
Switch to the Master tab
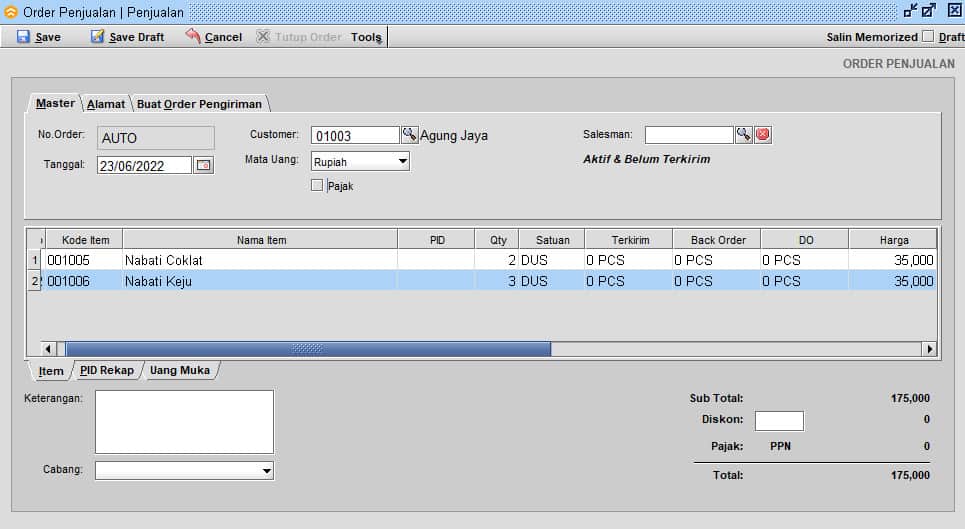(55, 103)
